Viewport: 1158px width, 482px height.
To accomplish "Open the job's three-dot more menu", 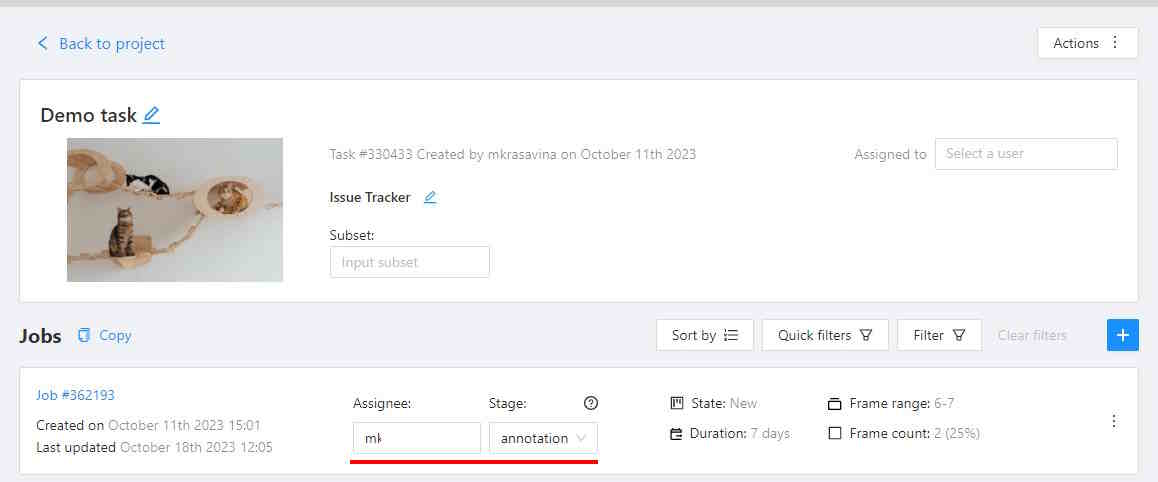I will coord(1114,421).
